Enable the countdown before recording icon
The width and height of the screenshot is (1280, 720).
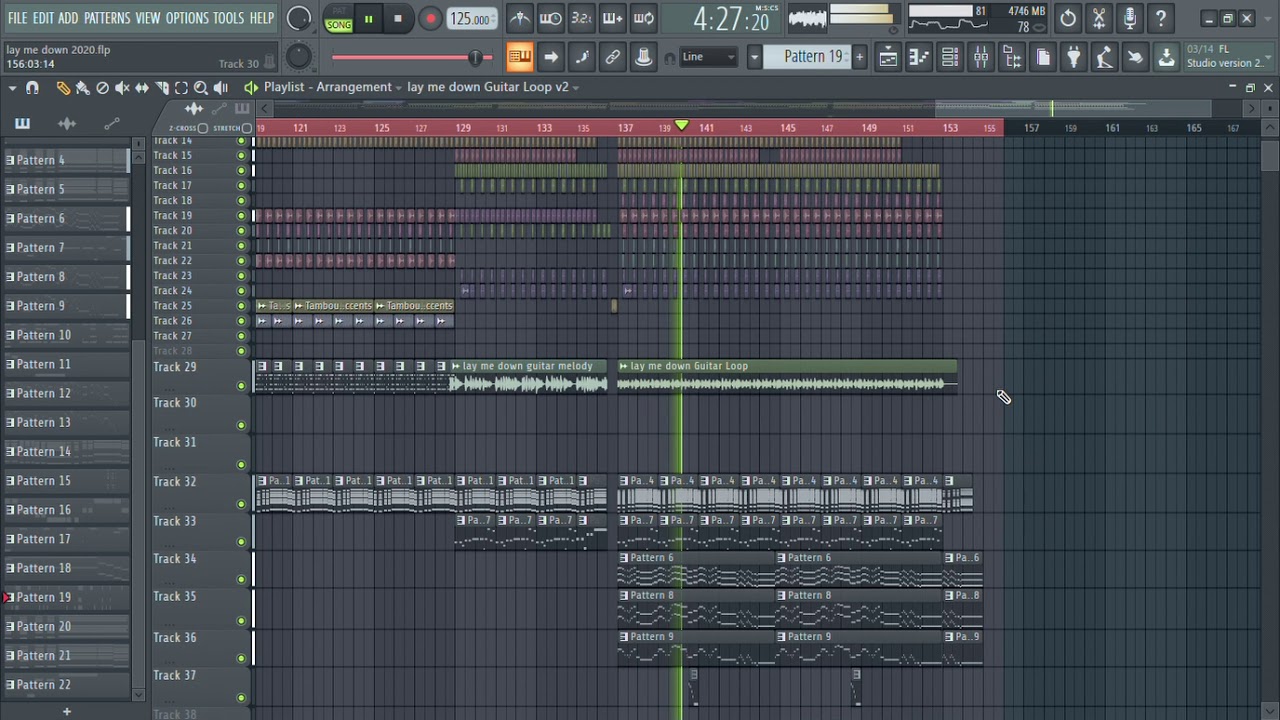(x=581, y=18)
